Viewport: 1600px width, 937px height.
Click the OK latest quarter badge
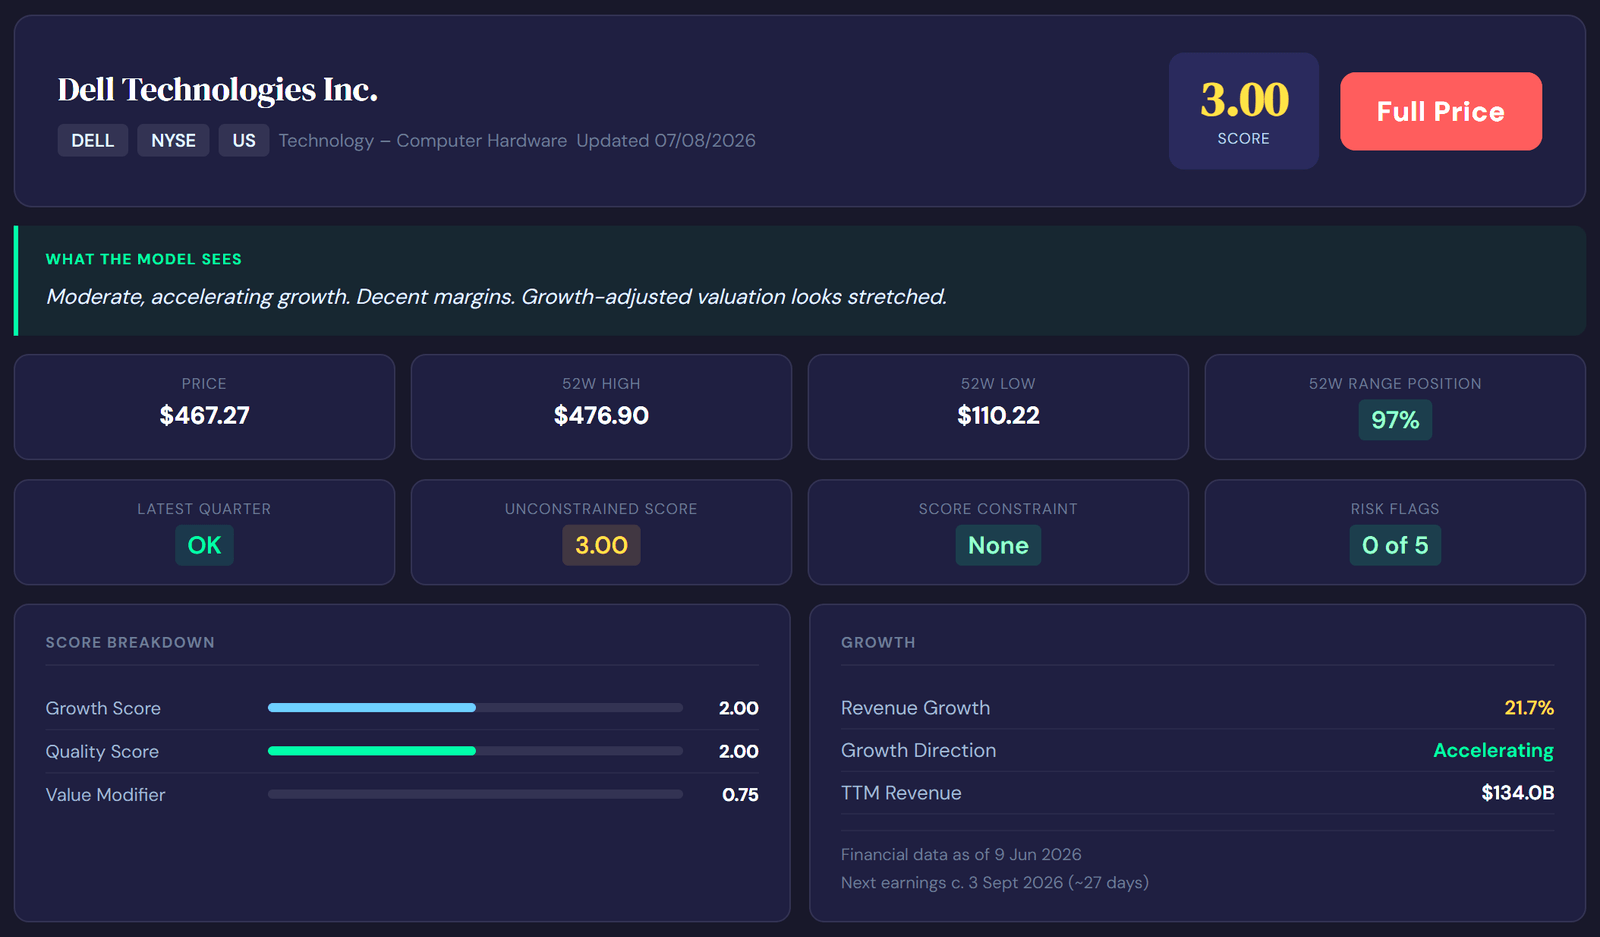click(x=204, y=545)
